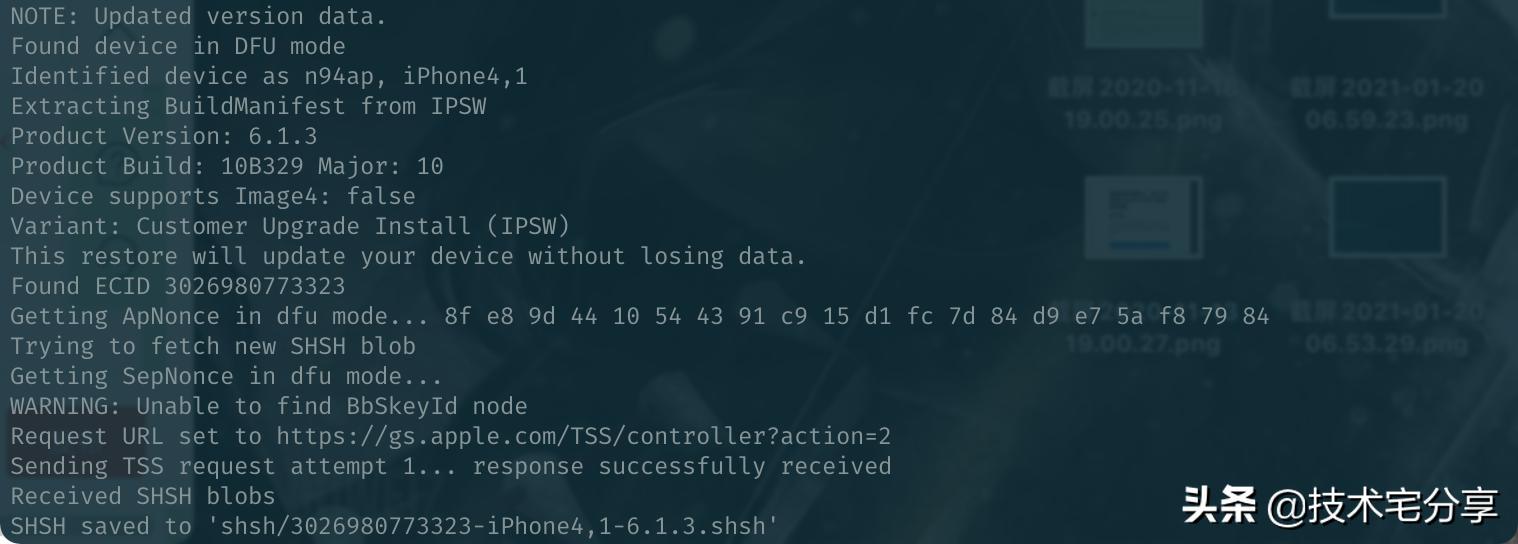Screen dimensions: 1518x544
Task: Open the screenshot thumbnail above 06.53.29.png
Action: tap(1386, 215)
